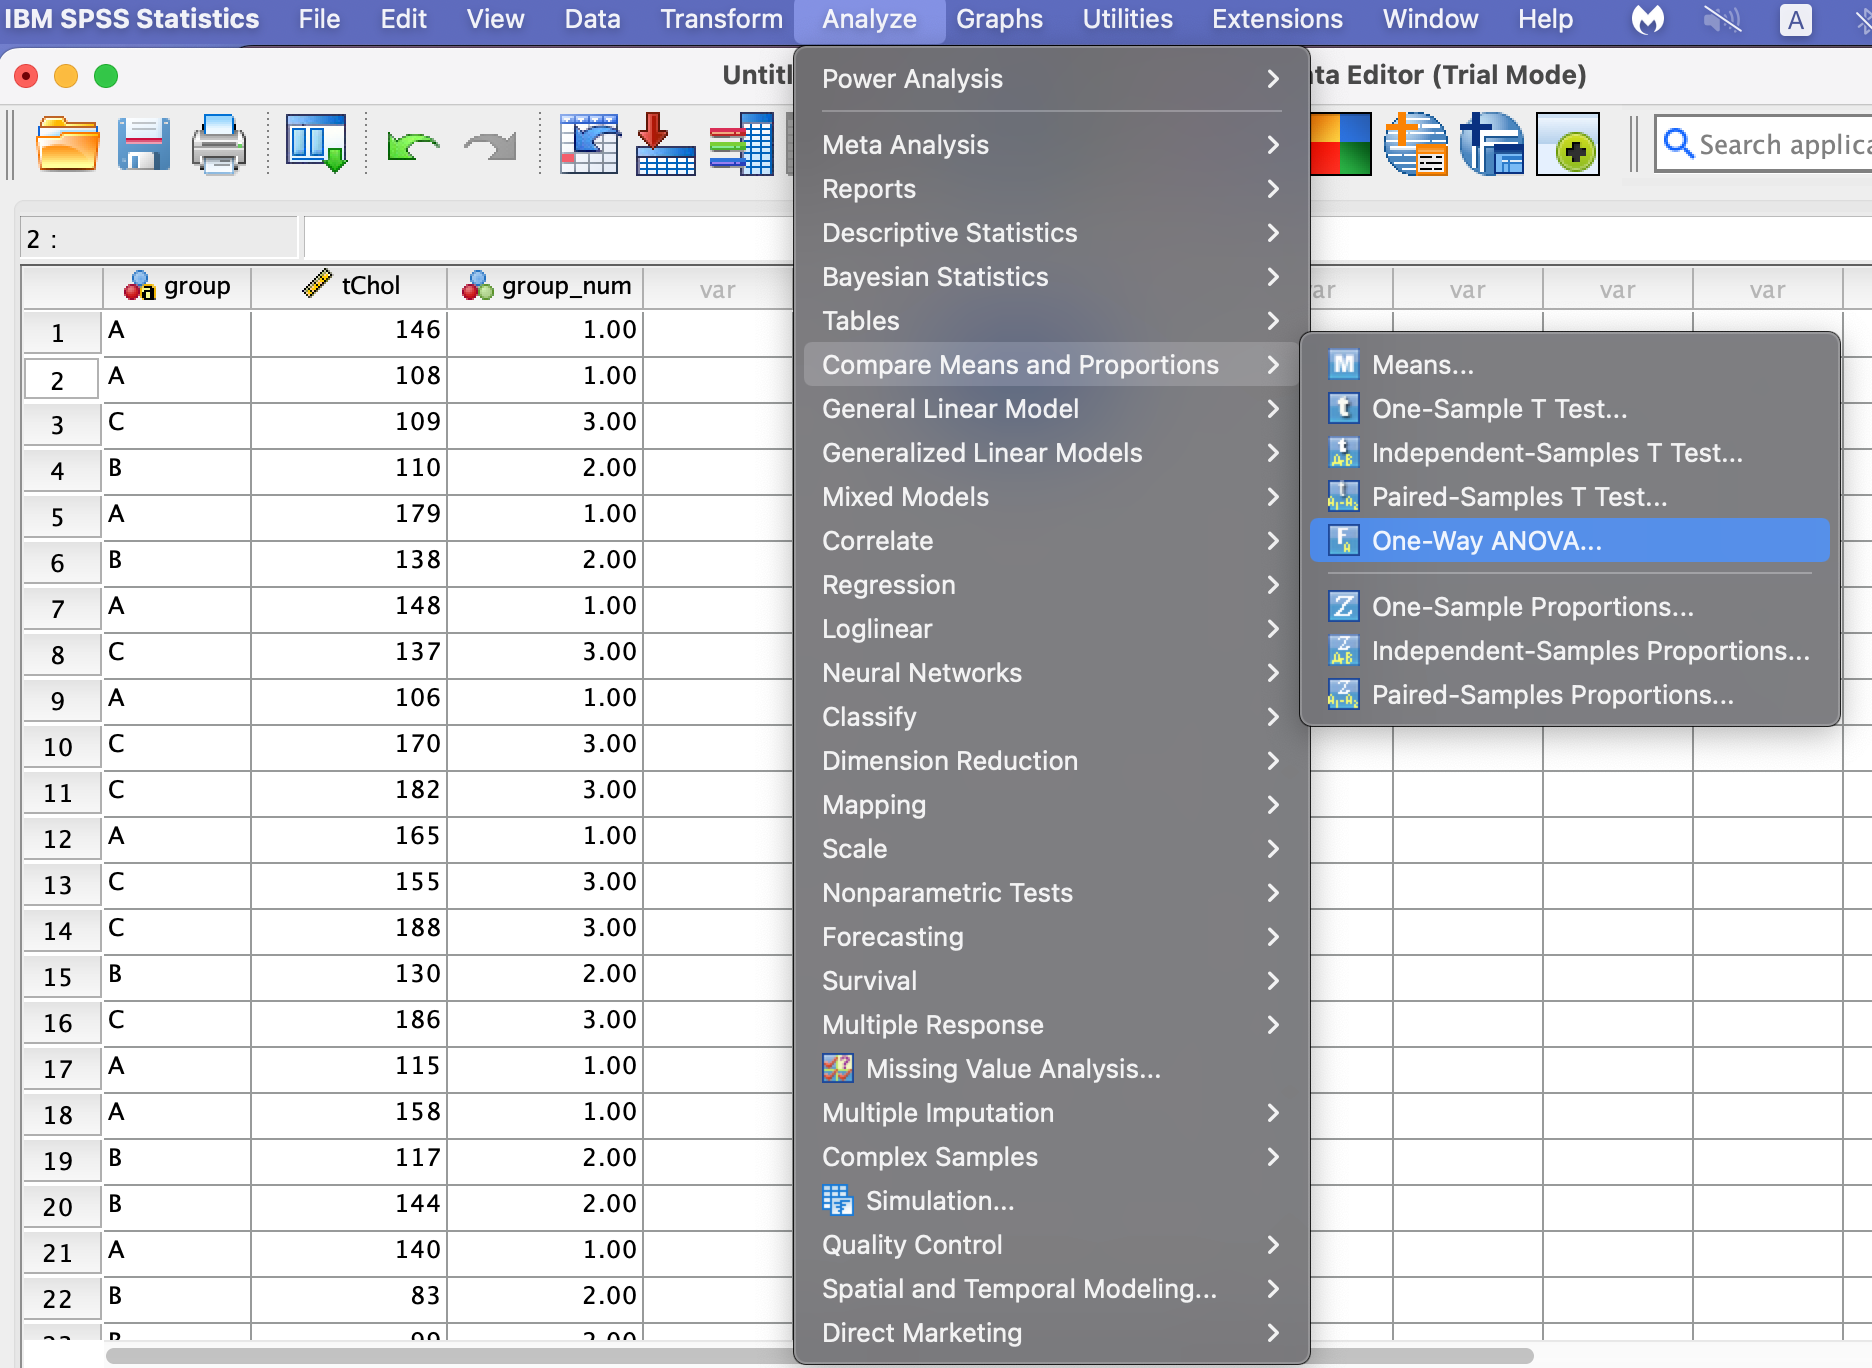Click the green Undo arrow
Image resolution: width=1872 pixels, height=1368 pixels.
coord(412,146)
